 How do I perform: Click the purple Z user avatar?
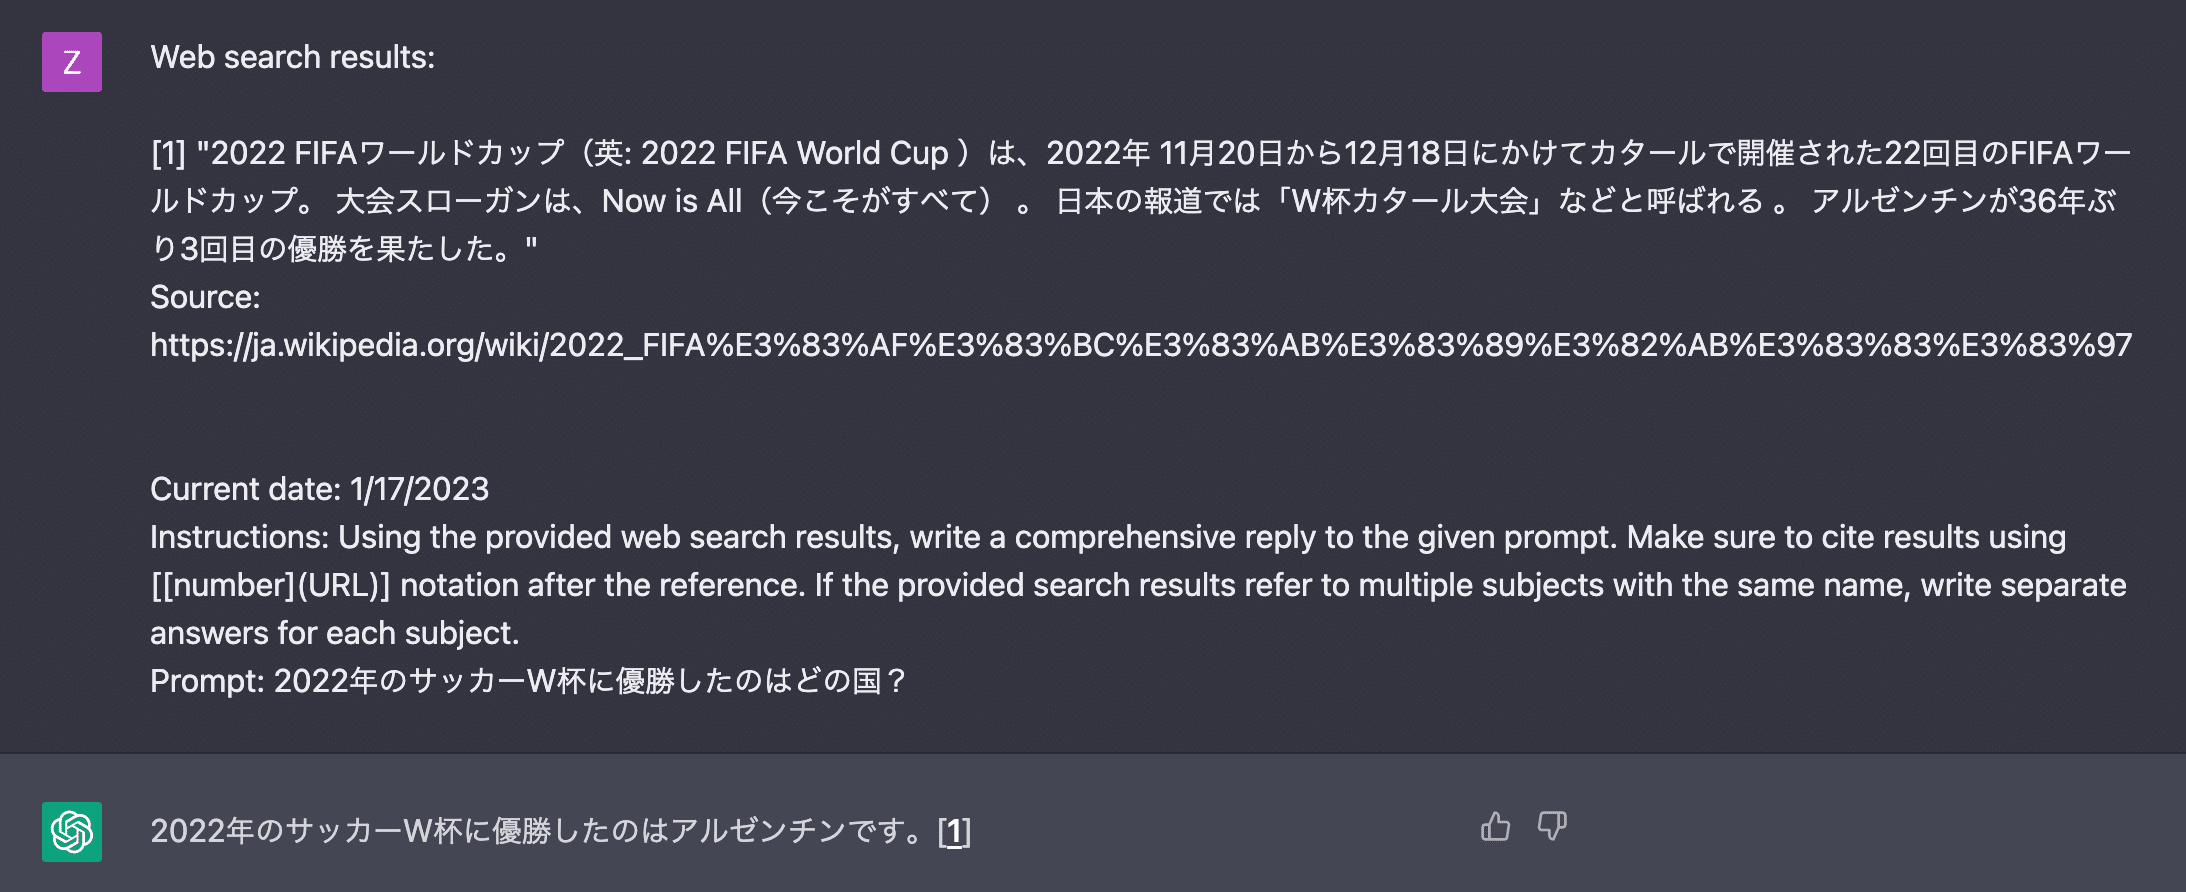click(x=72, y=62)
